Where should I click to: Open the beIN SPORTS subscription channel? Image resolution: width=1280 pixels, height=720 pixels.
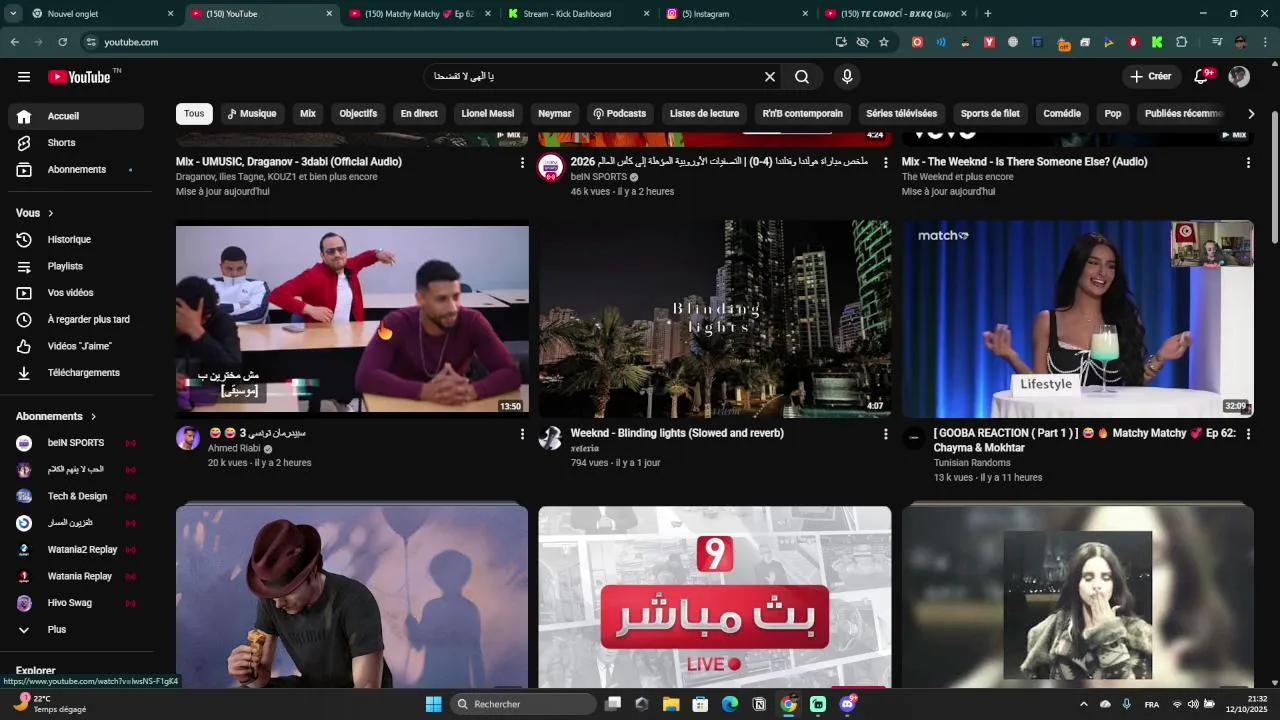pos(76,443)
